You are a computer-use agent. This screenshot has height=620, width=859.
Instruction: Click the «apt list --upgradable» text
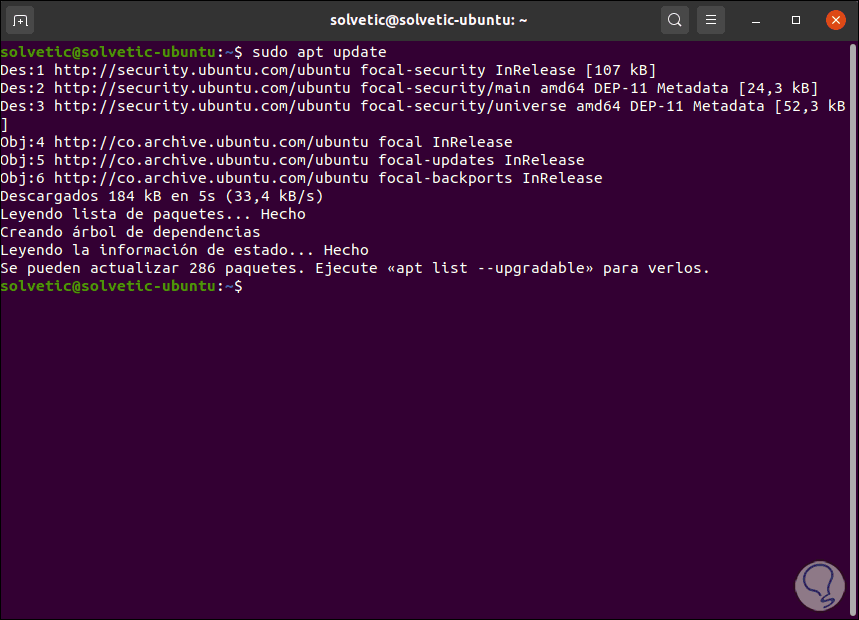coord(490,268)
